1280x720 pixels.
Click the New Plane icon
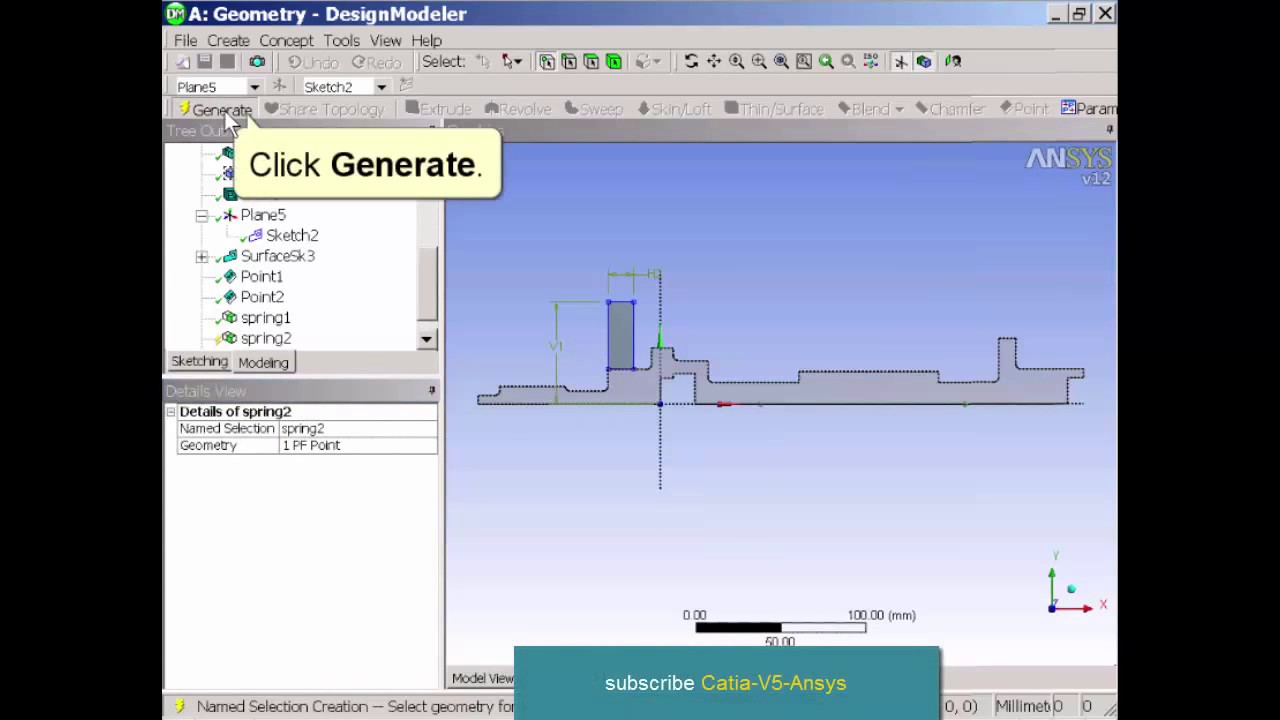279,87
